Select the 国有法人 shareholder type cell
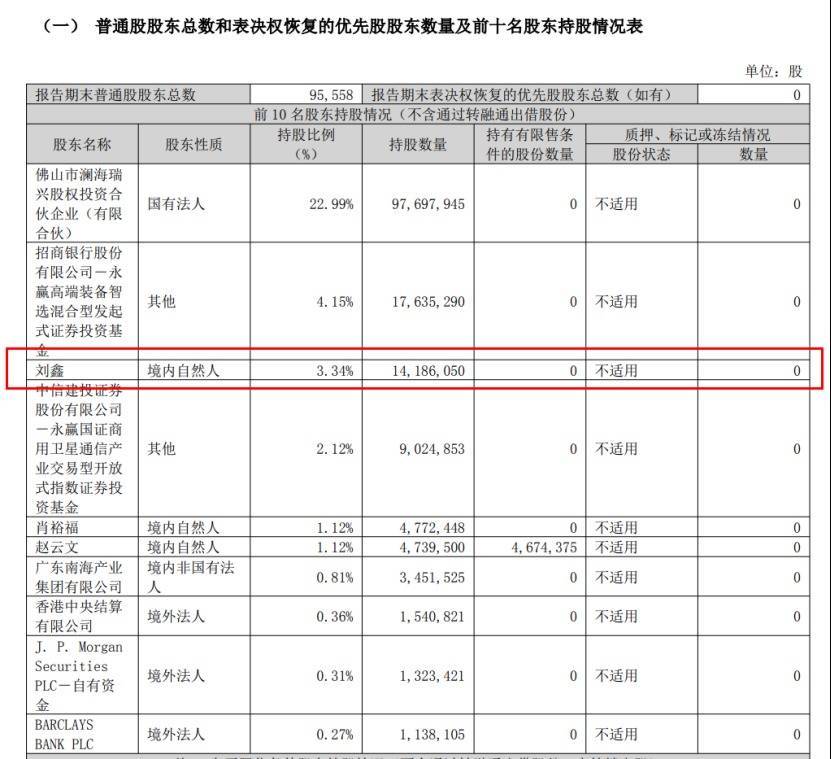Image resolution: width=831 pixels, height=759 pixels. [x=176, y=204]
